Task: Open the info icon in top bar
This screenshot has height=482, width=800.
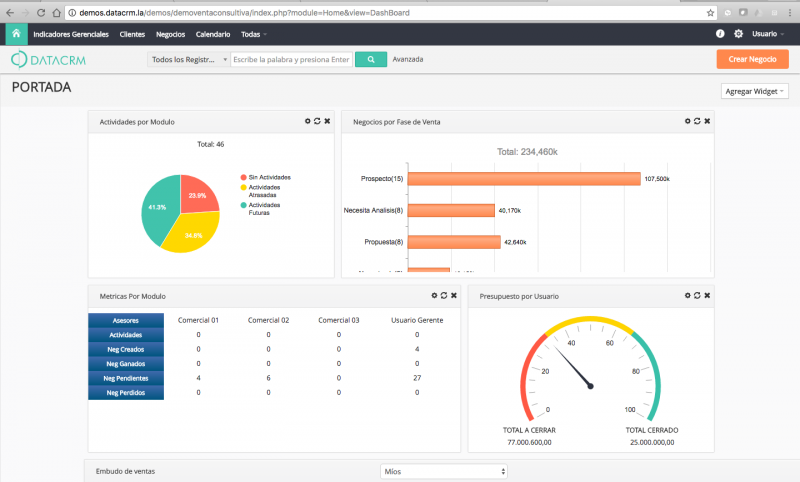Action: [720, 34]
